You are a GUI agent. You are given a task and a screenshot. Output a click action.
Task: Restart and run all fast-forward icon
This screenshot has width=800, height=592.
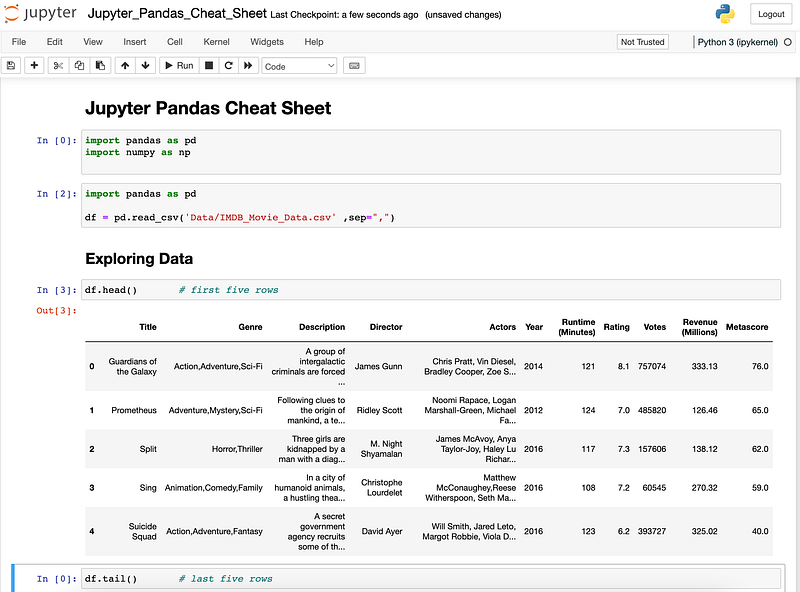click(248, 66)
